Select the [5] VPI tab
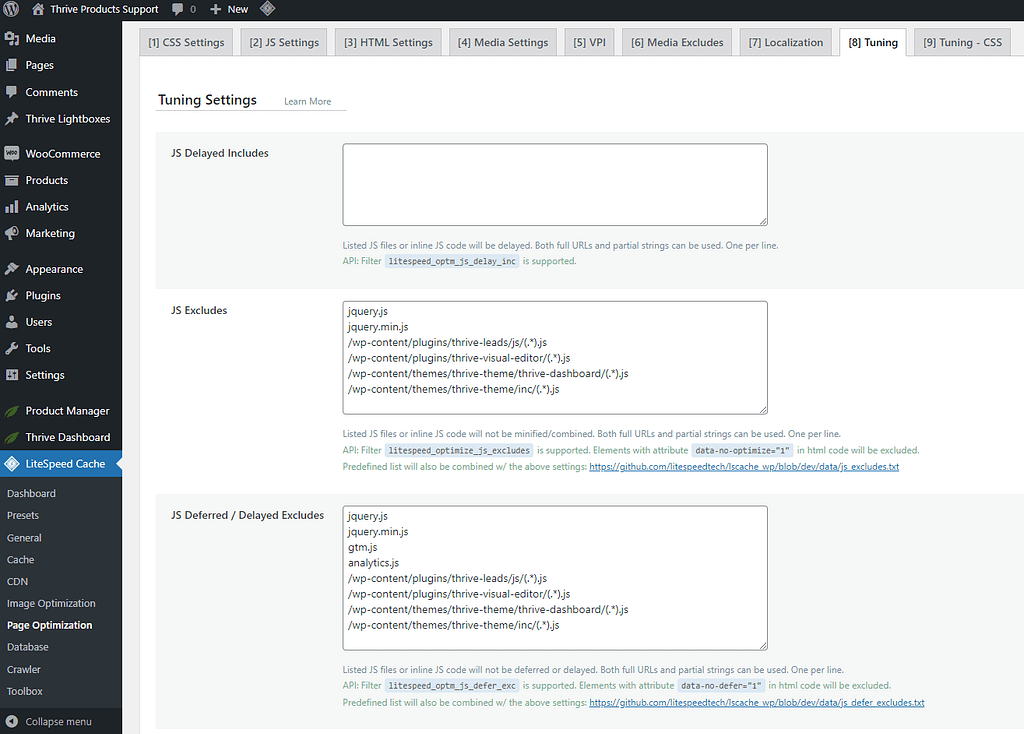Screen dimensions: 1024x734 coord(589,42)
